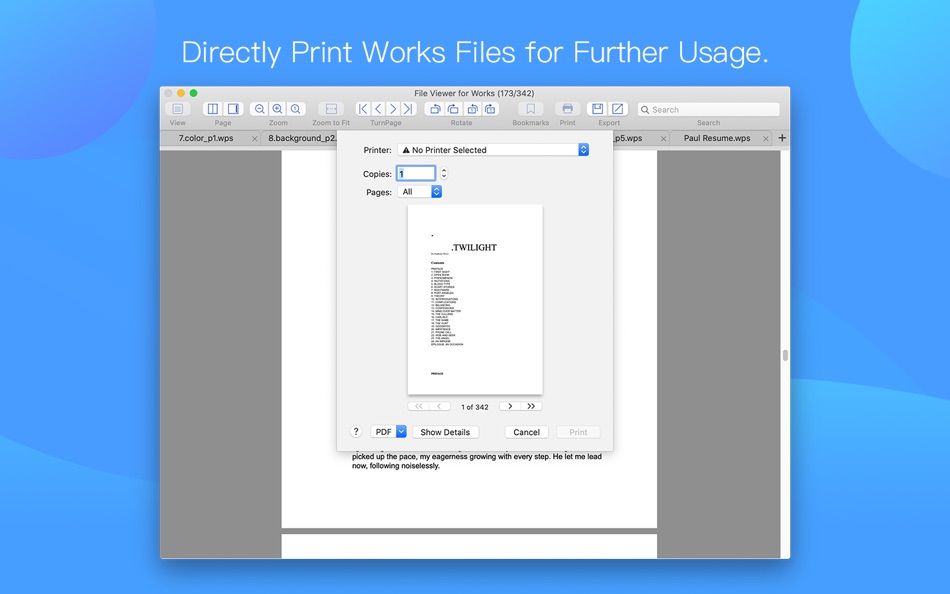
Task: Jump to last preview page button
Action: pos(531,406)
